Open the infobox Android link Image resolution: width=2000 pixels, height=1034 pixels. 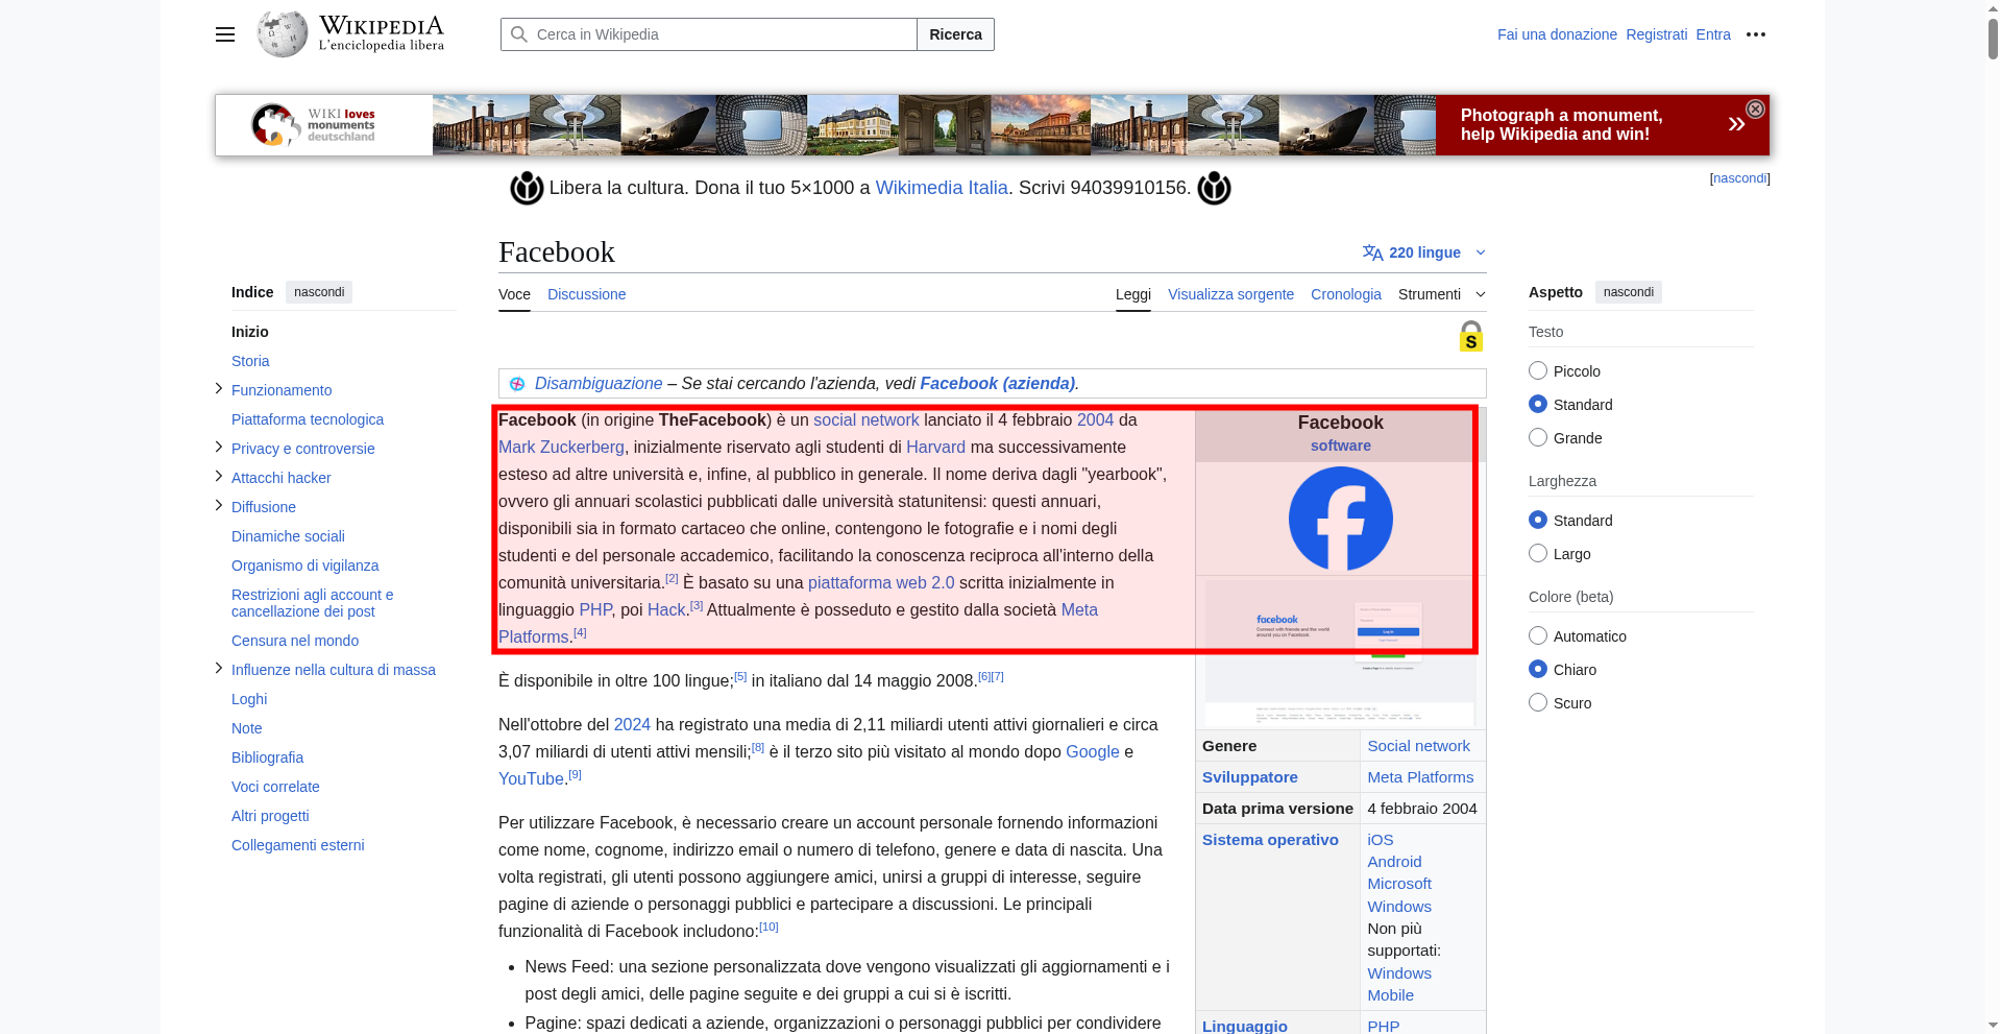coord(1394,862)
